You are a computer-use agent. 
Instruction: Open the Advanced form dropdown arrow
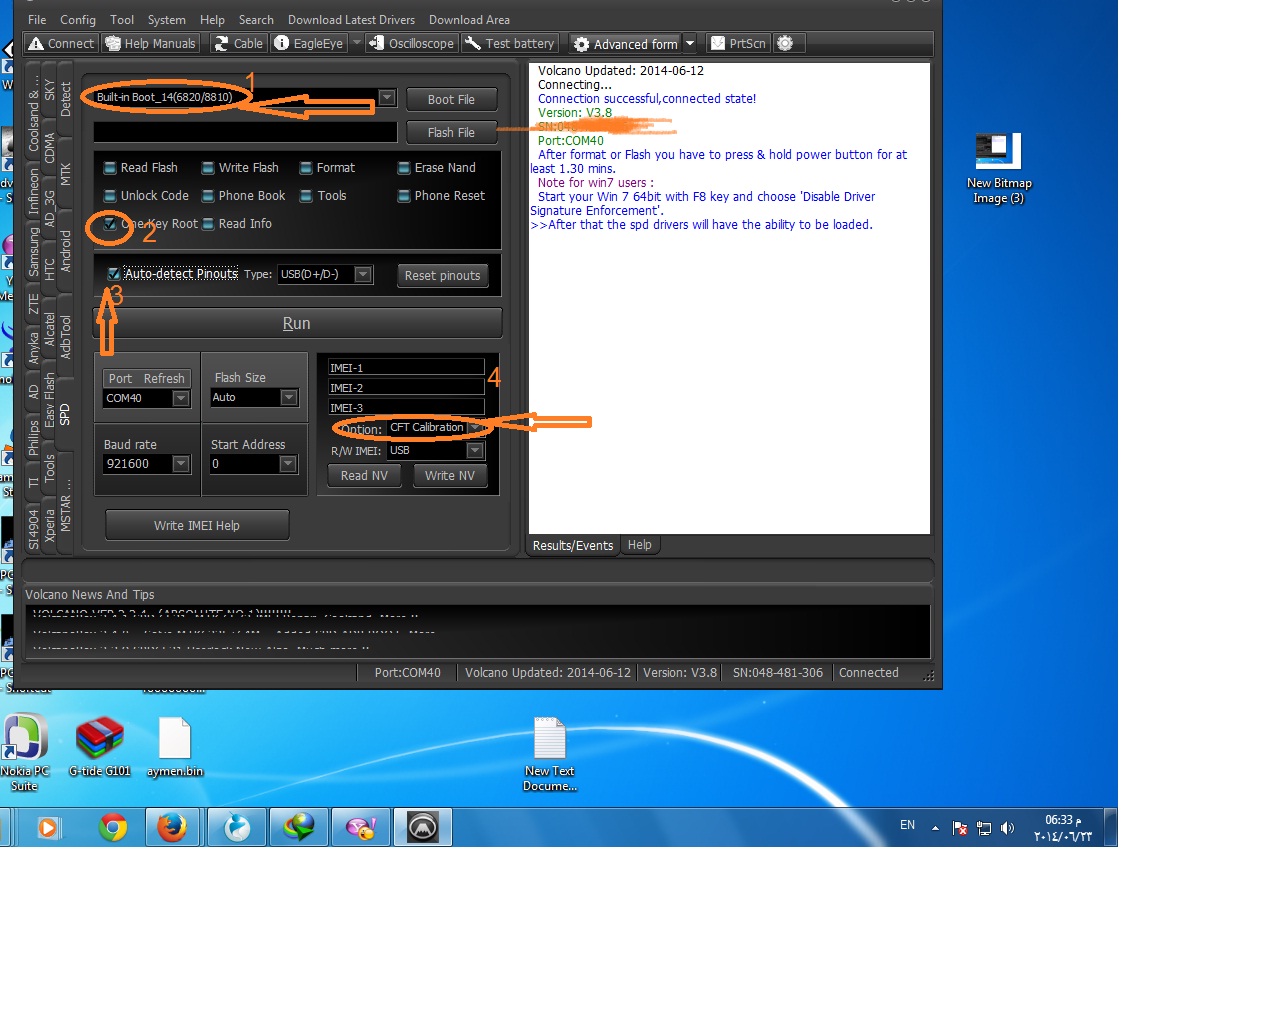(x=690, y=44)
